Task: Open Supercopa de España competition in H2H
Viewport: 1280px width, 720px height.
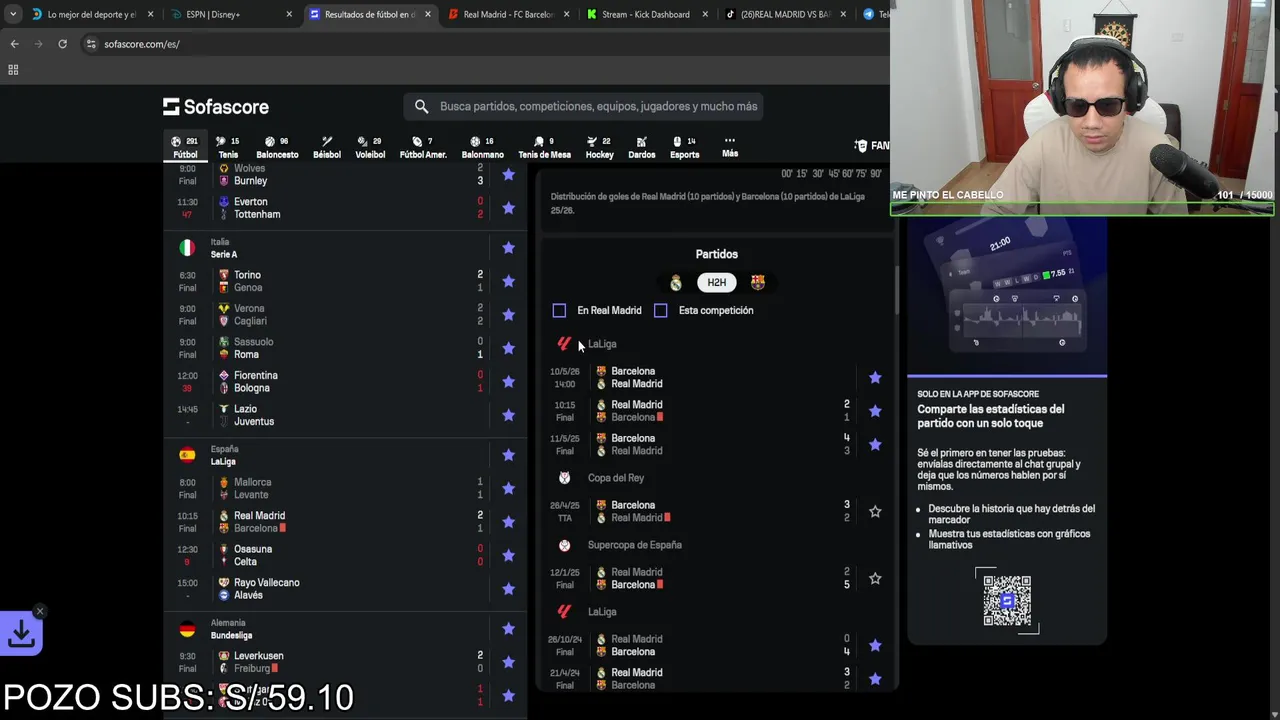Action: (x=634, y=545)
